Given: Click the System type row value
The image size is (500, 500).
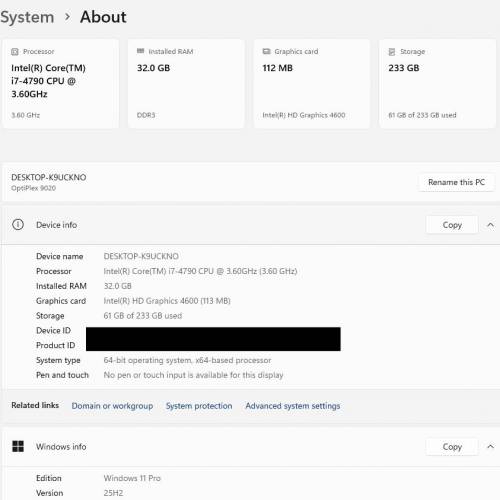Looking at the screenshot, I should [x=187, y=360].
